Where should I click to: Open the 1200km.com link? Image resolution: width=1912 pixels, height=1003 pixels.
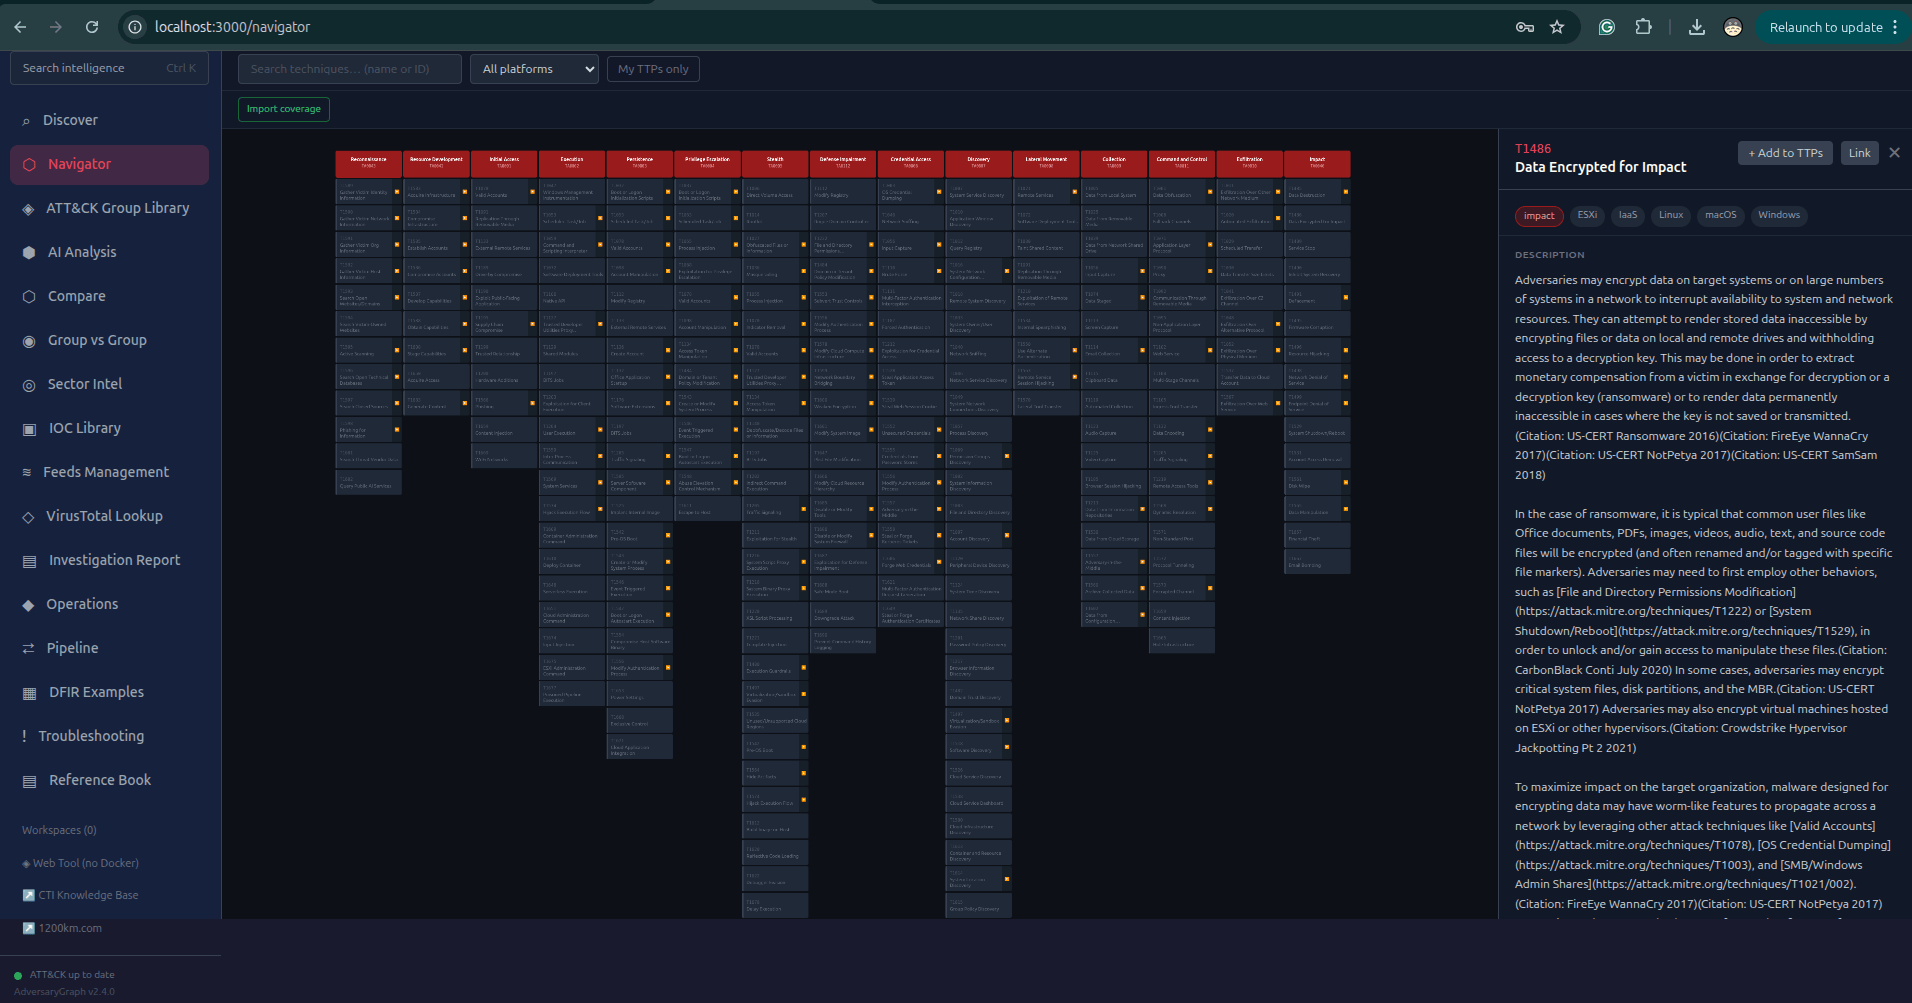pyautogui.click(x=62, y=928)
